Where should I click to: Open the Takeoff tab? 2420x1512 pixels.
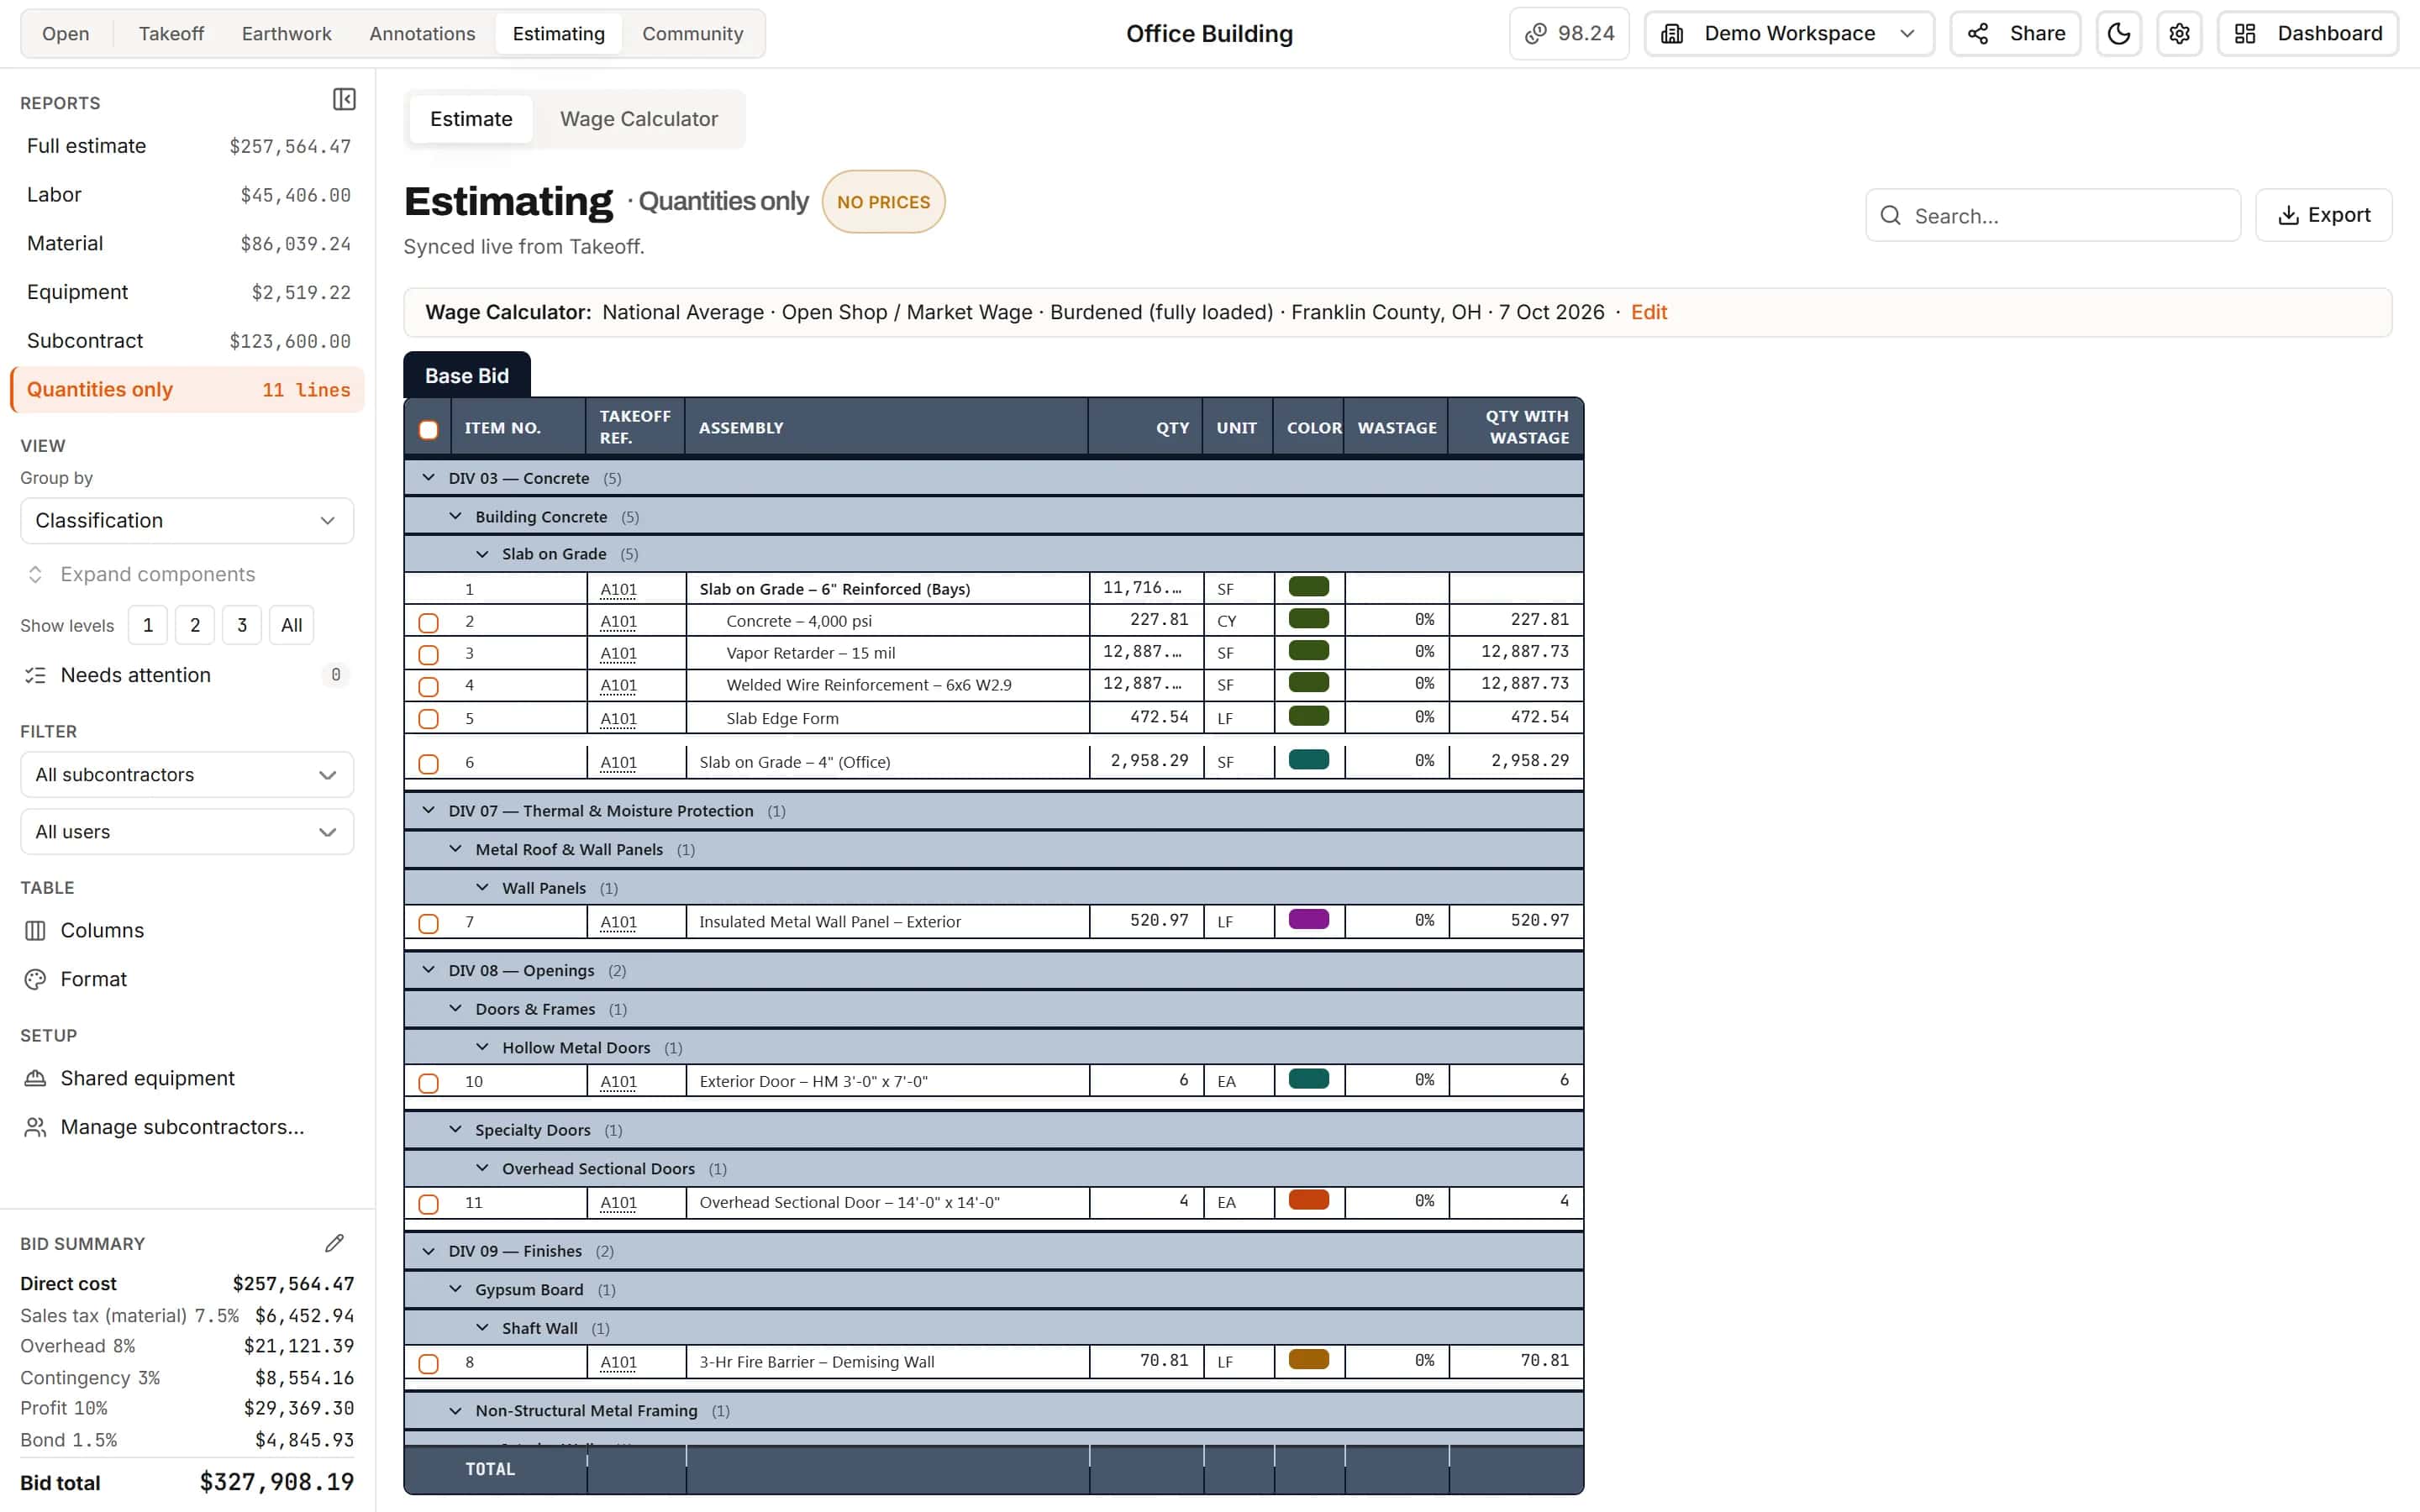tap(171, 34)
